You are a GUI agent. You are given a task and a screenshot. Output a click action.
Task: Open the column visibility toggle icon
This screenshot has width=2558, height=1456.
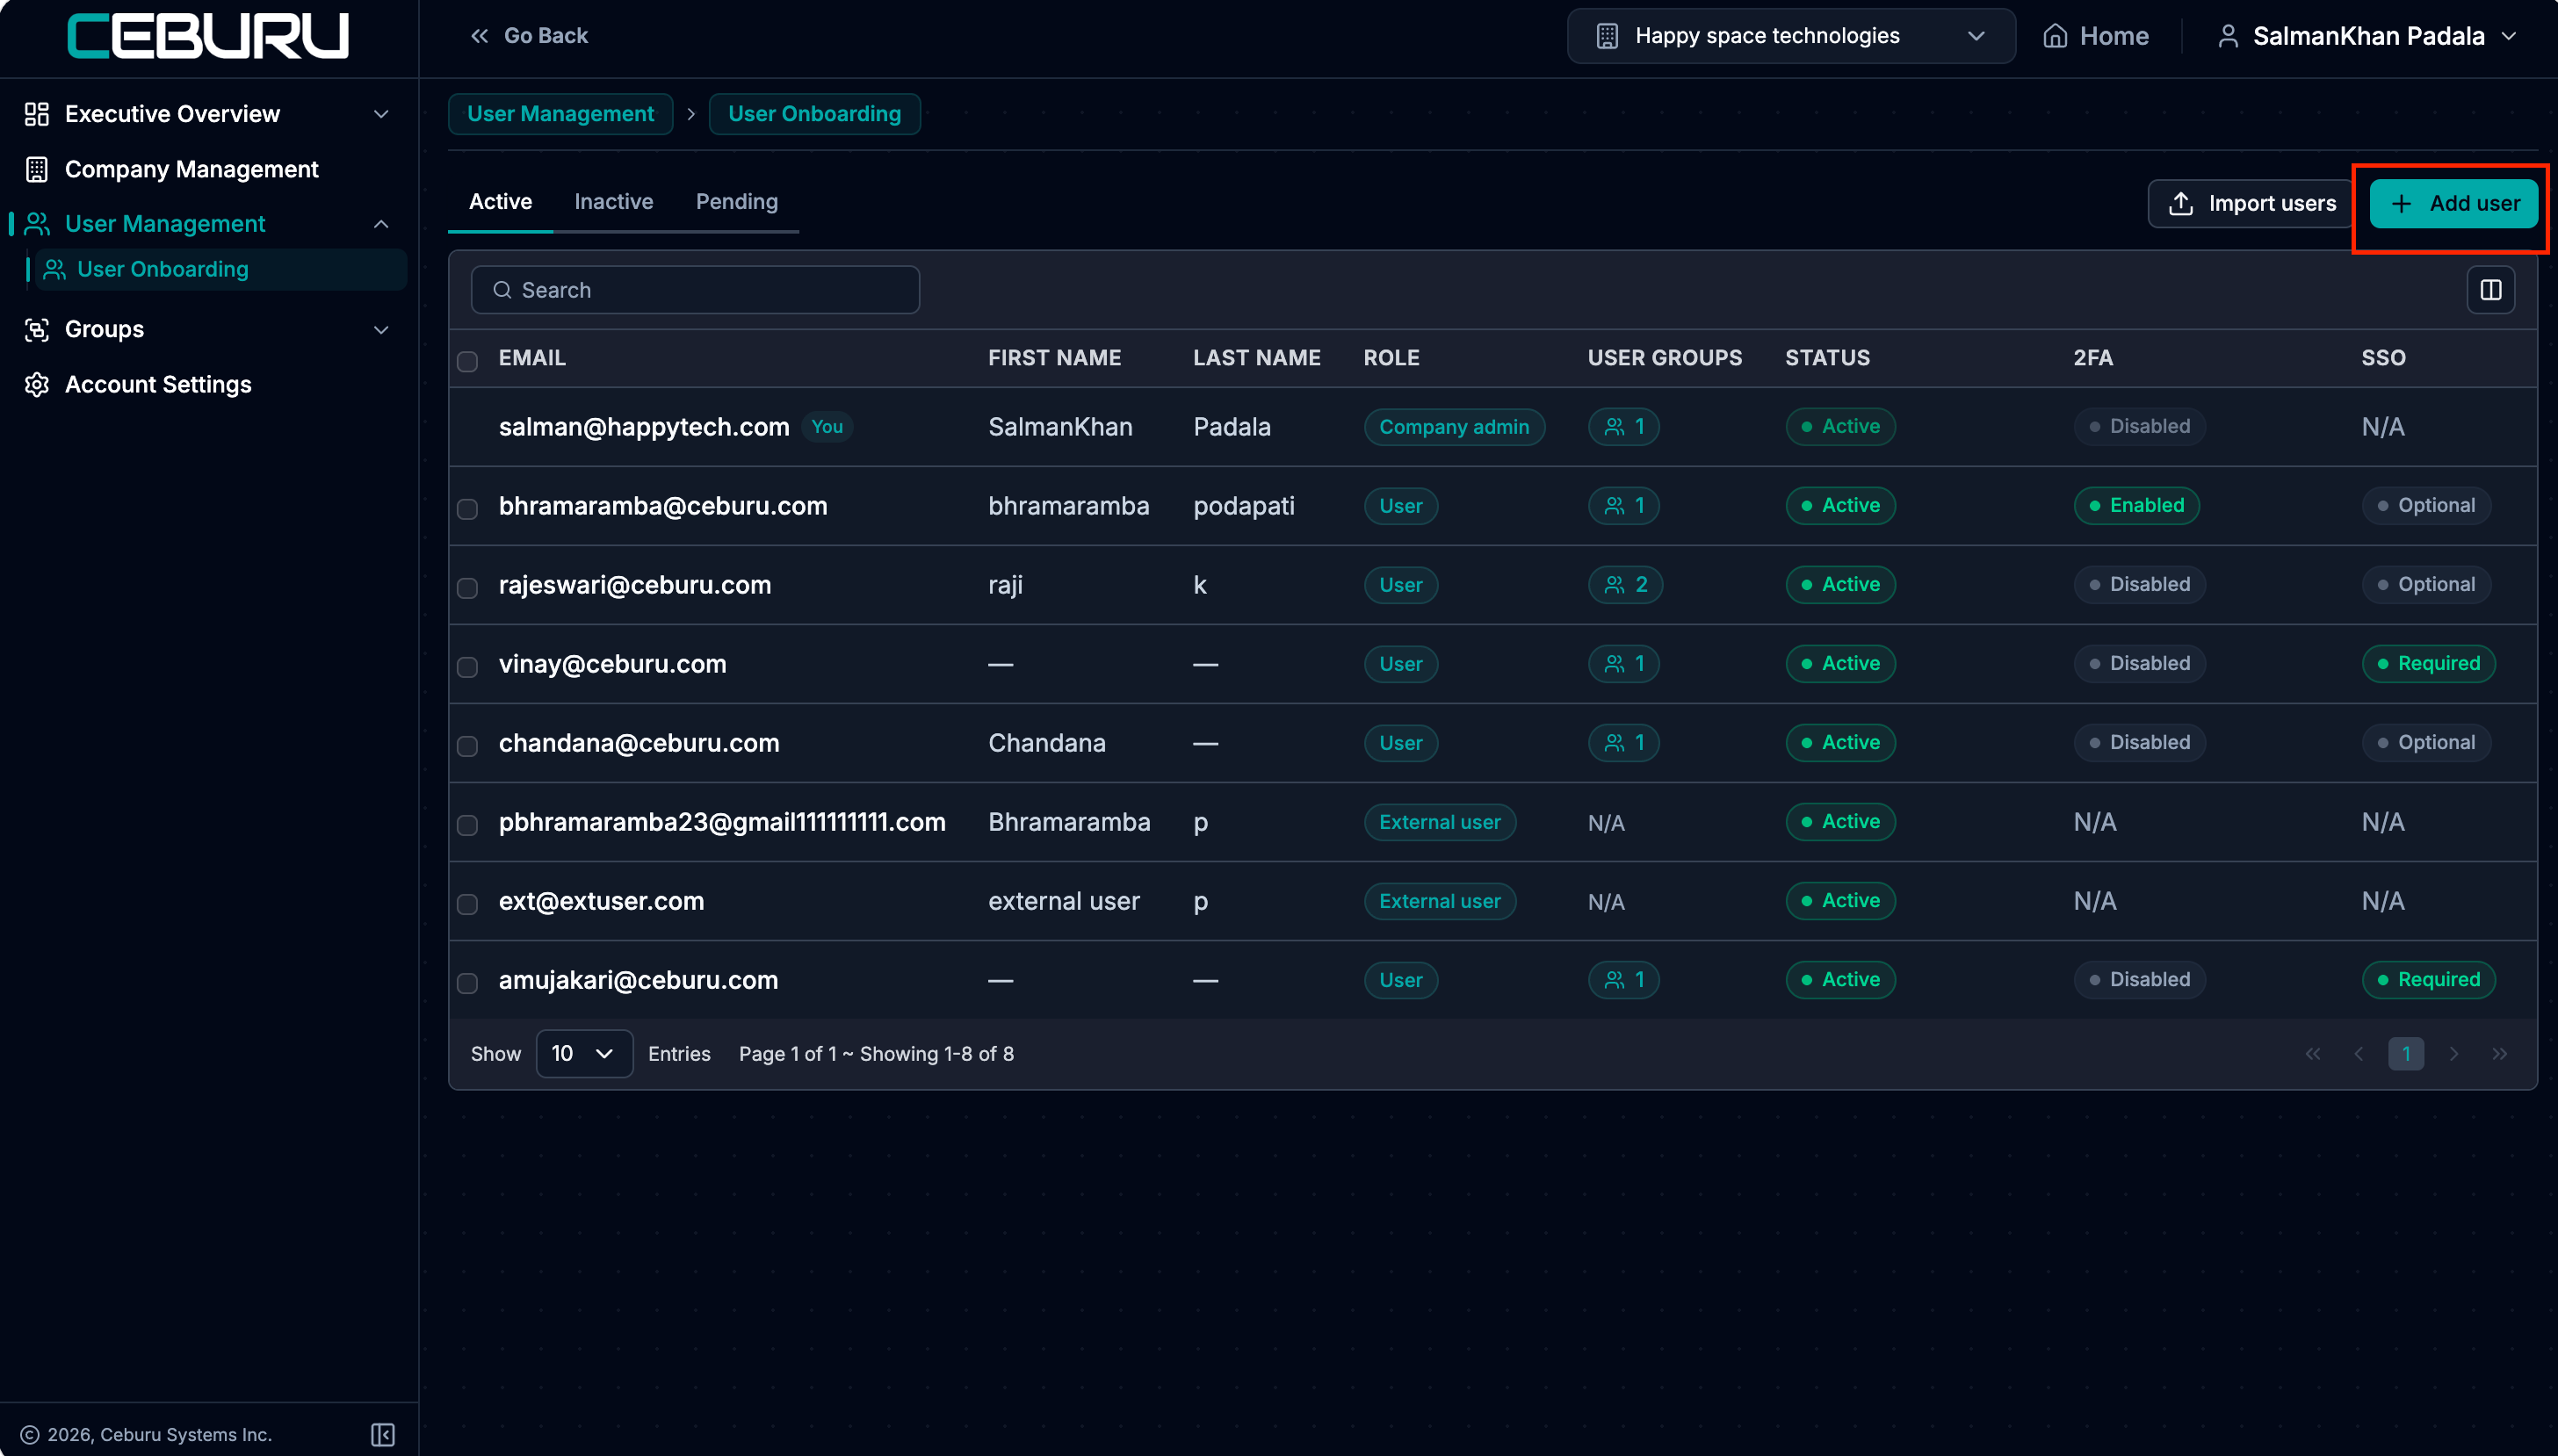[x=2491, y=290]
